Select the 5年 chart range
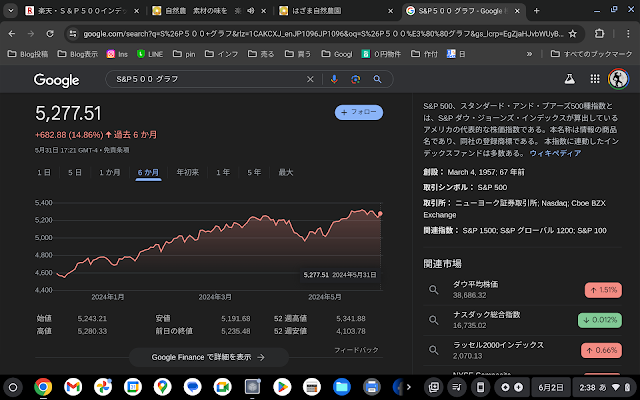This screenshot has width=640, height=400. click(x=254, y=172)
